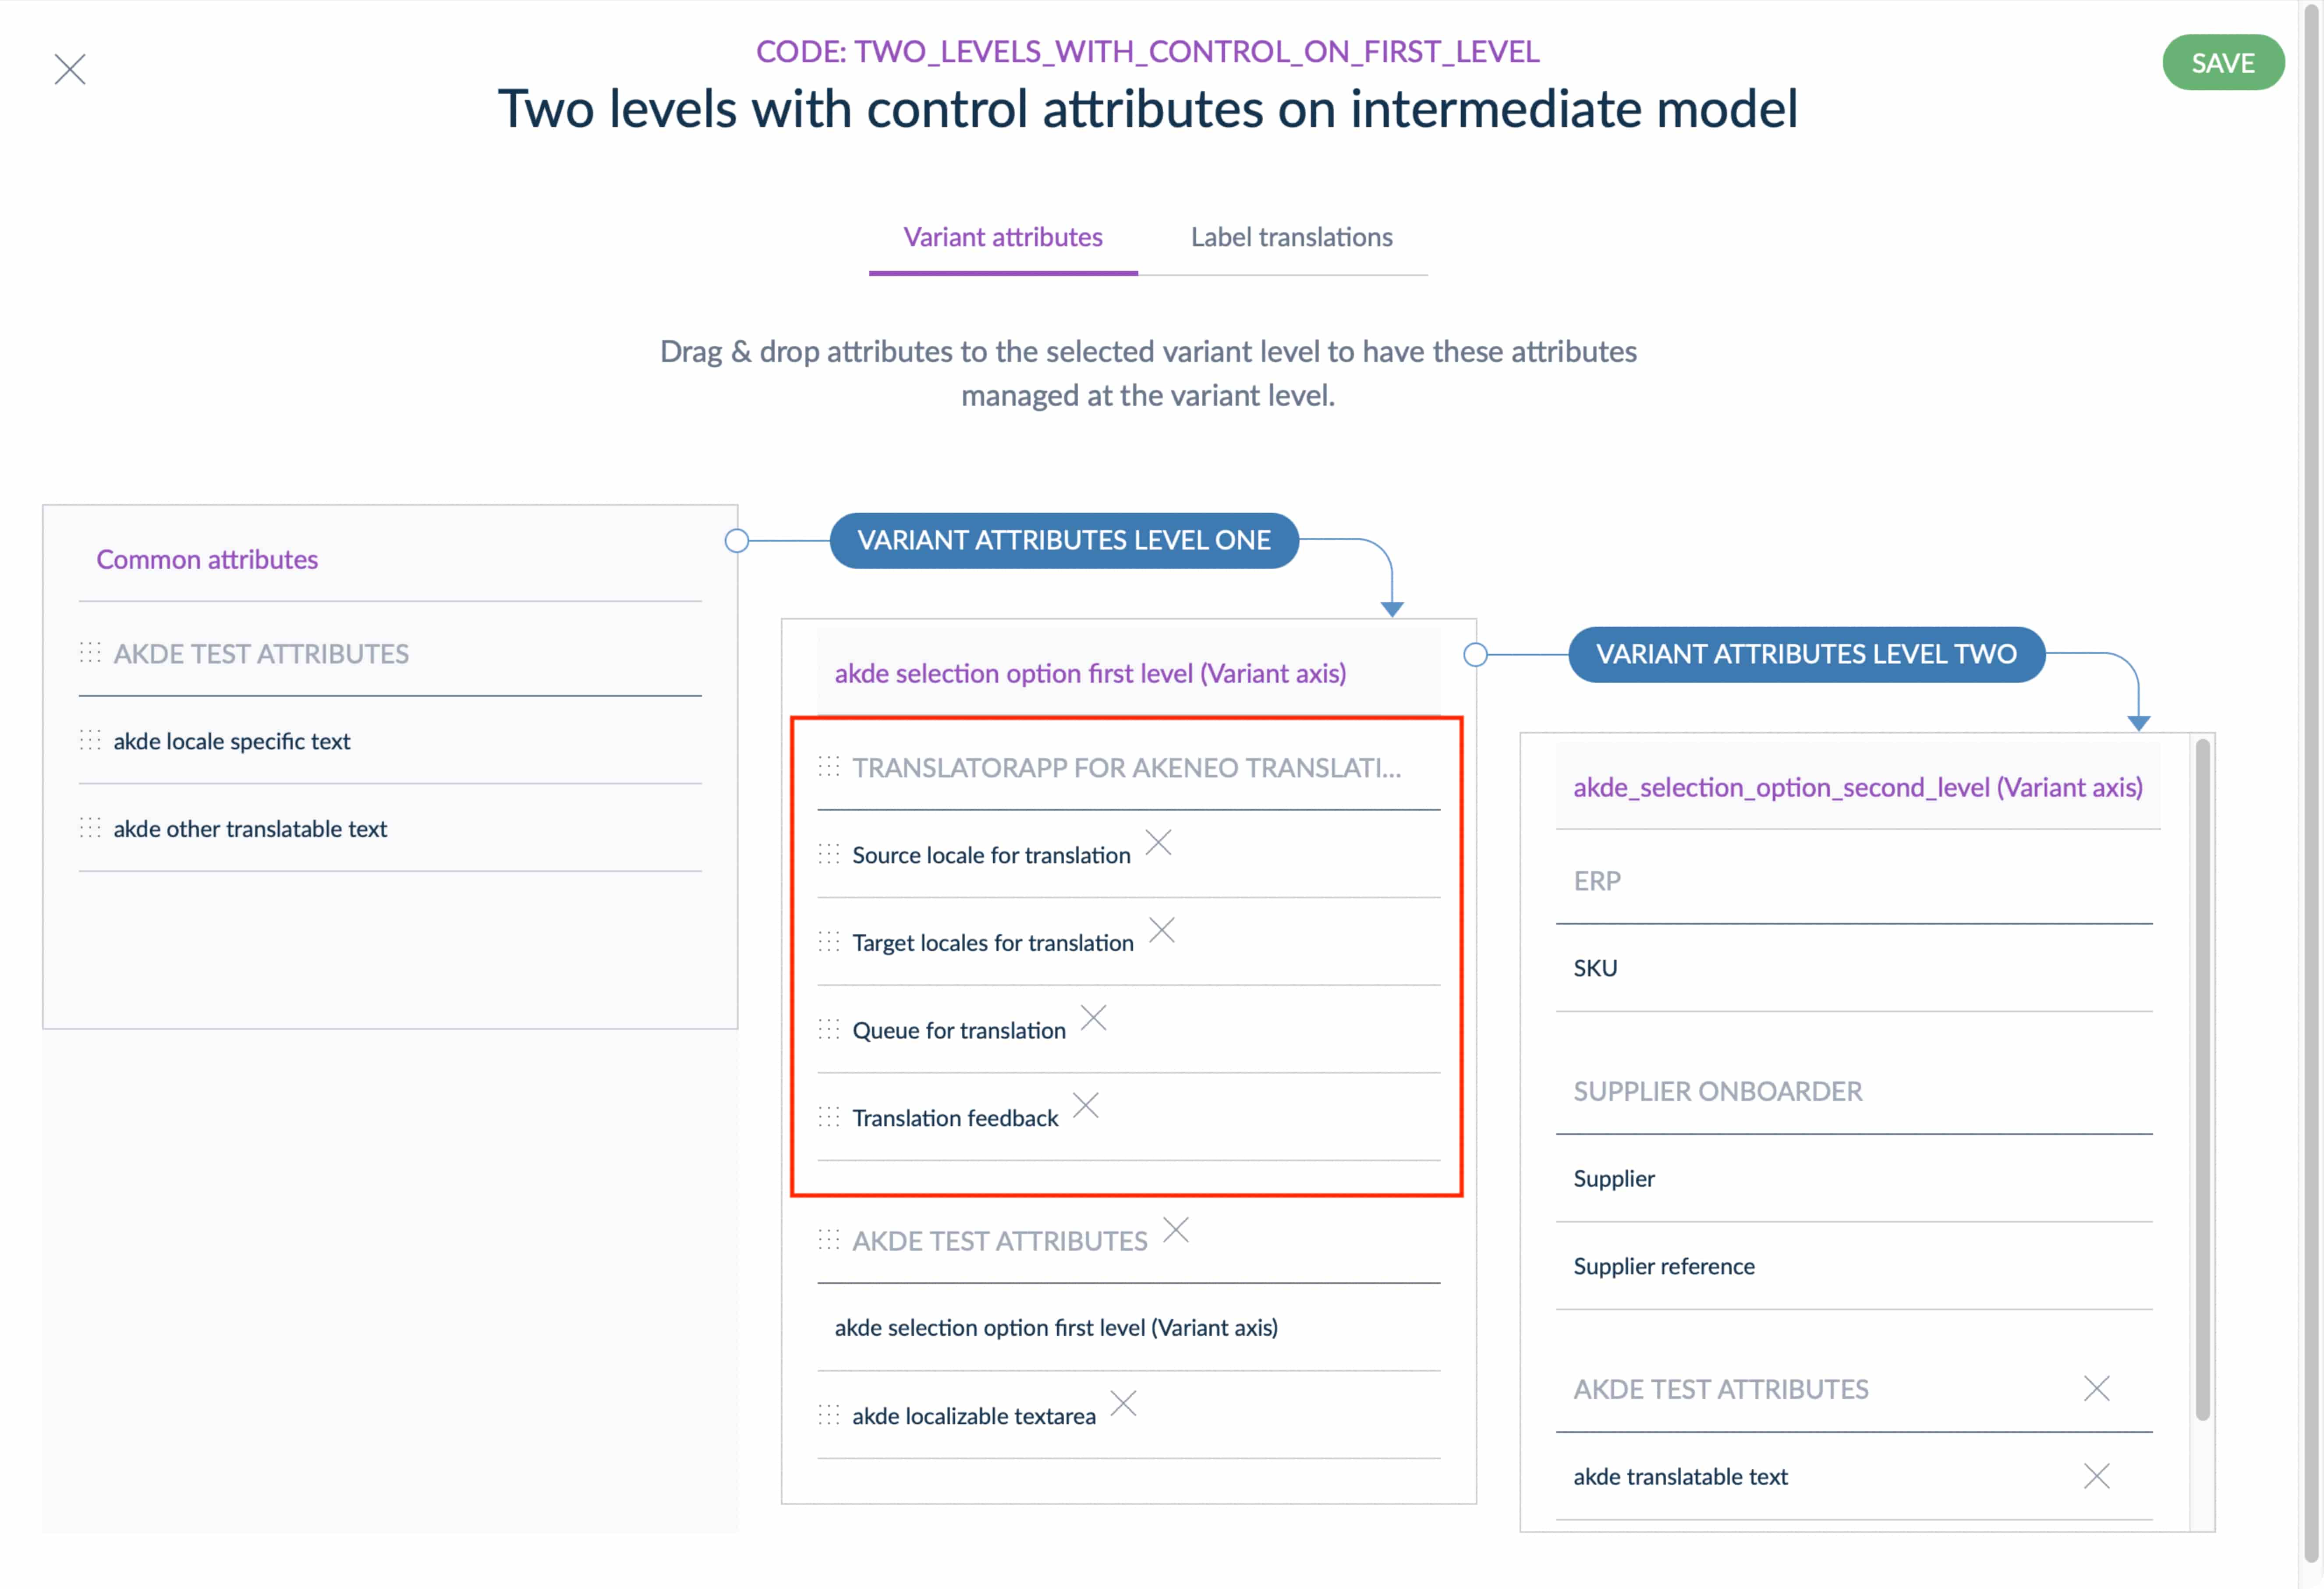Click the TRANSLATORAPP group drag handle
The height and width of the screenshot is (1589, 2324).
pos(830,767)
